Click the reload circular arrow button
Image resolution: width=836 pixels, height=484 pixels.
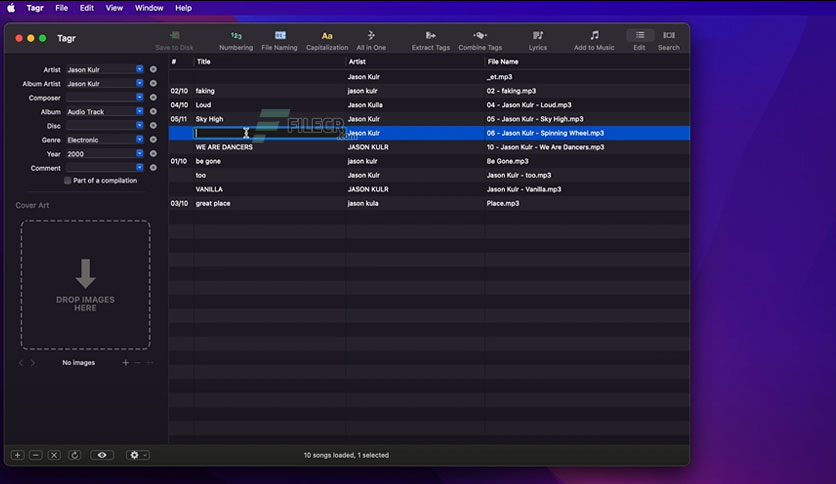[x=75, y=455]
